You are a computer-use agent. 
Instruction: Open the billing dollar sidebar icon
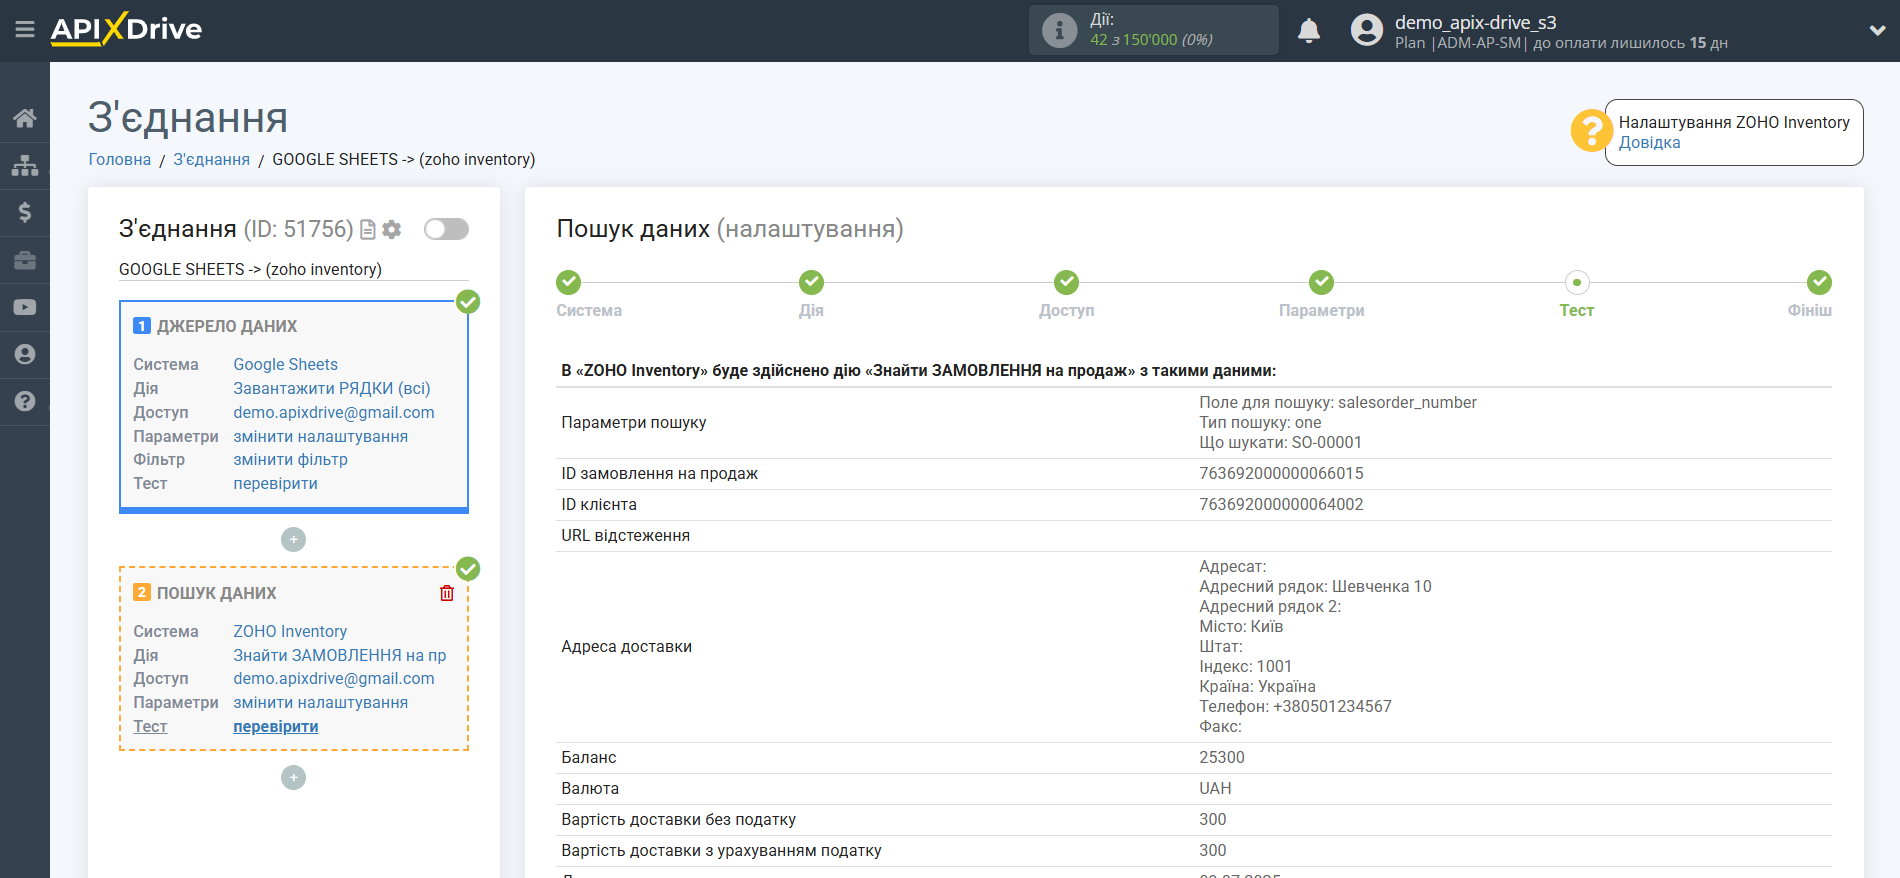pyautogui.click(x=25, y=212)
